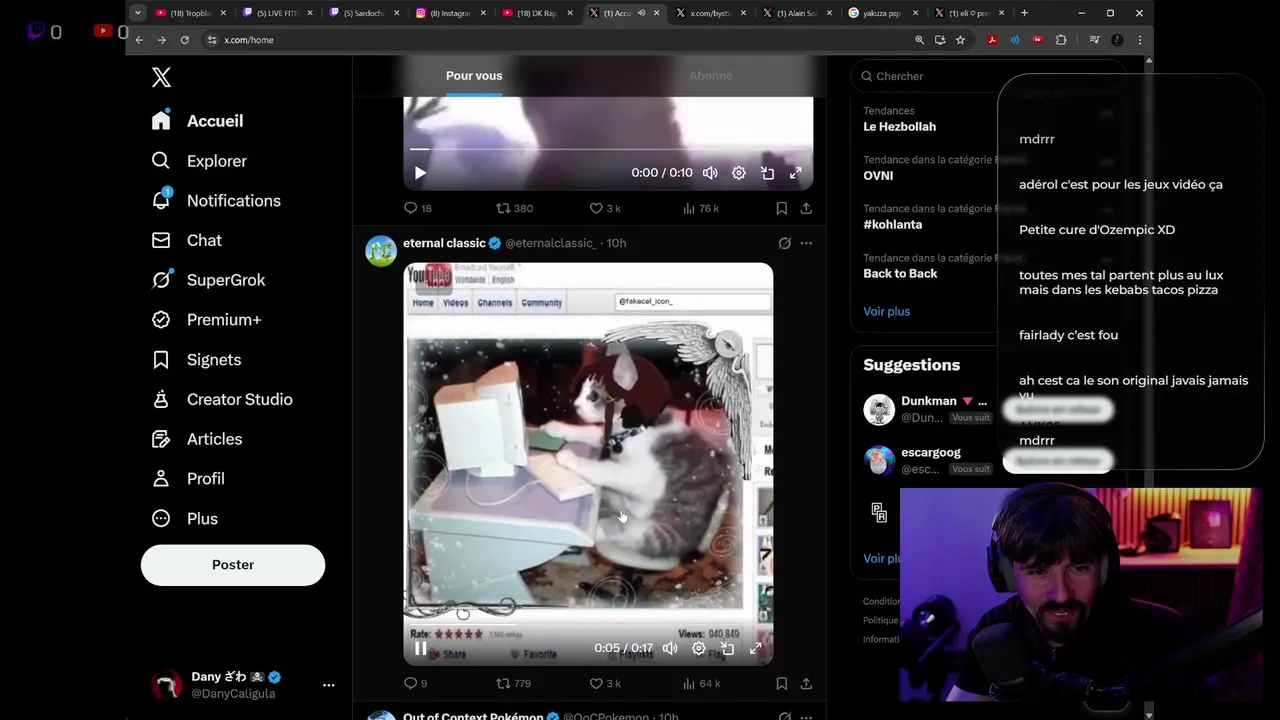Open eternal classic display name link
1280x720 pixels.
(x=444, y=243)
